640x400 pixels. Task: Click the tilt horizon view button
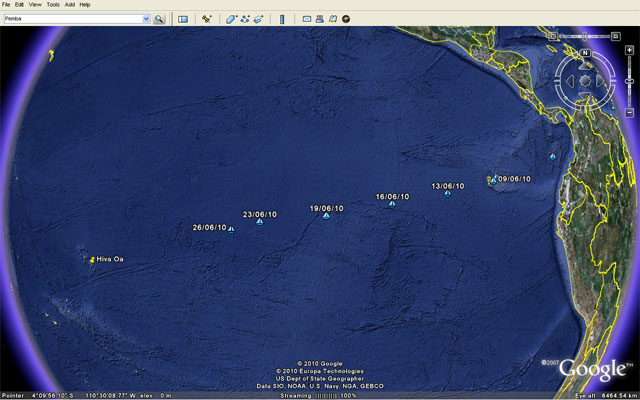click(x=616, y=37)
